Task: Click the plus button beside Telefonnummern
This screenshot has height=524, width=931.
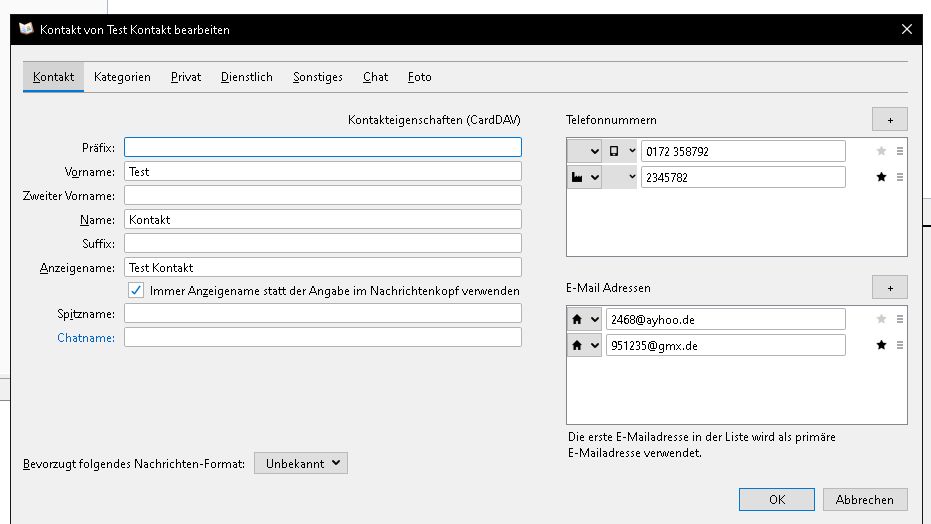Action: [x=889, y=120]
